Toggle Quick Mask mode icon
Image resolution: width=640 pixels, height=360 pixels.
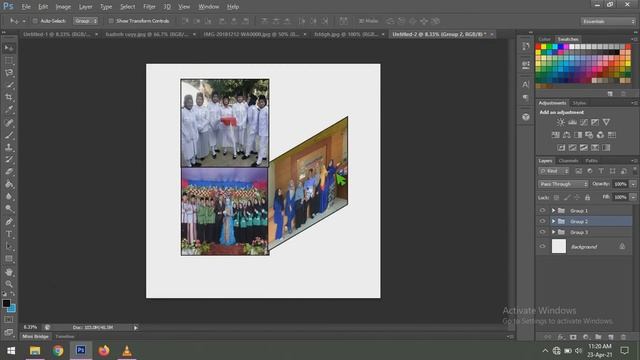tap(9, 320)
